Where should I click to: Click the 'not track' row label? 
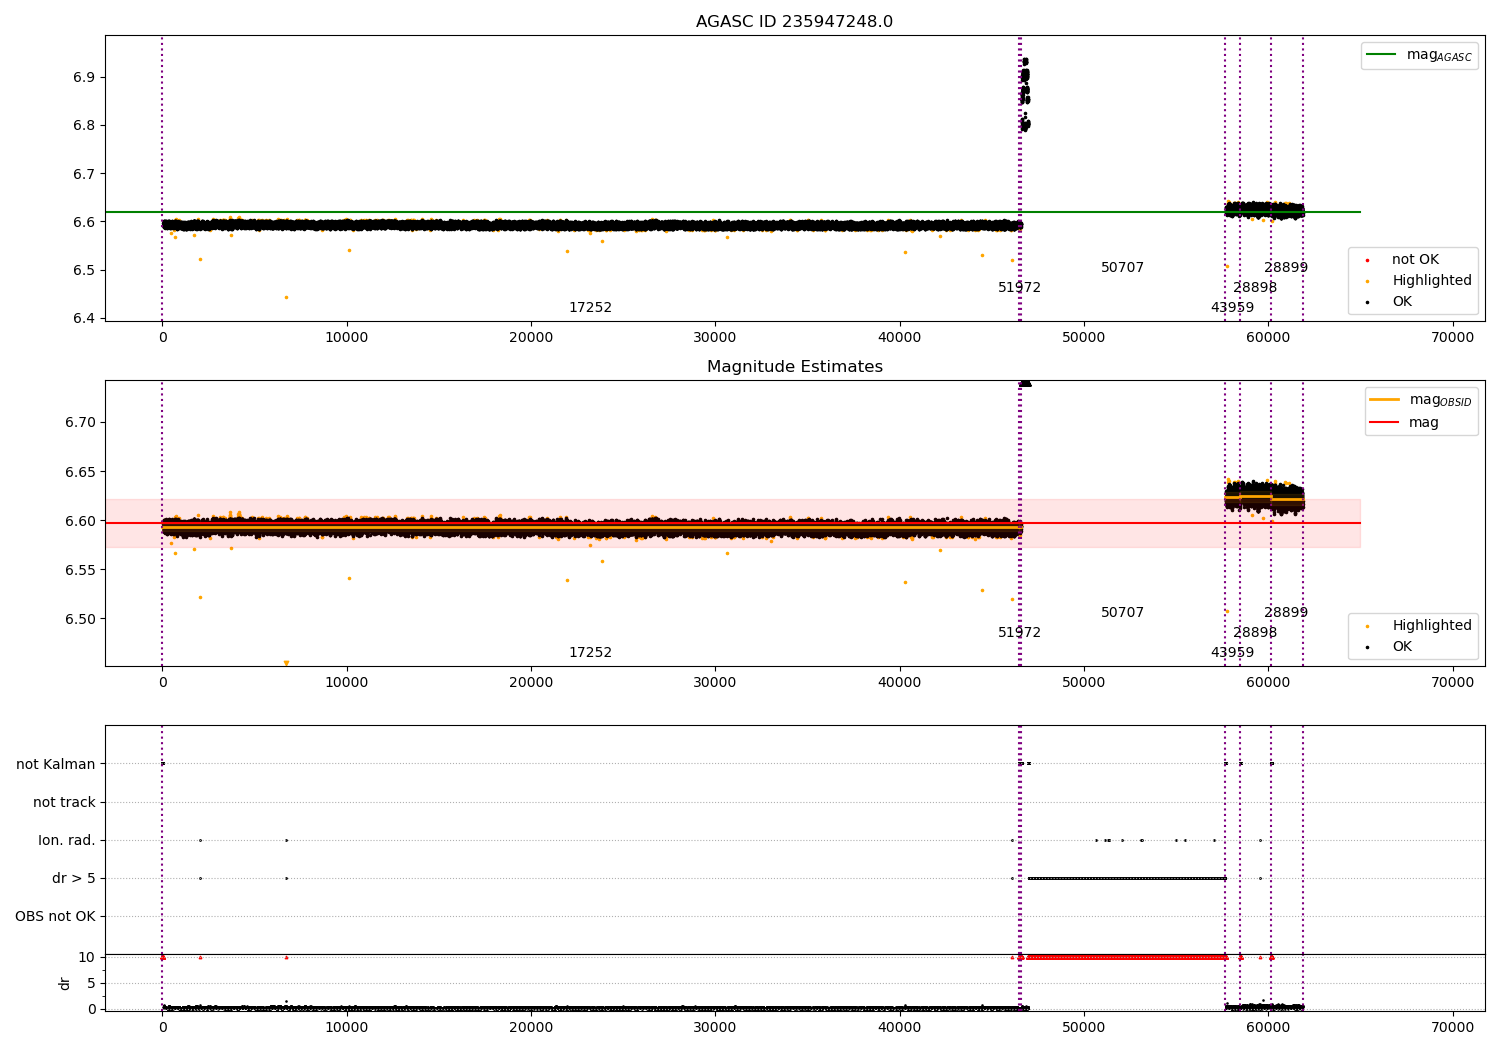pos(64,802)
